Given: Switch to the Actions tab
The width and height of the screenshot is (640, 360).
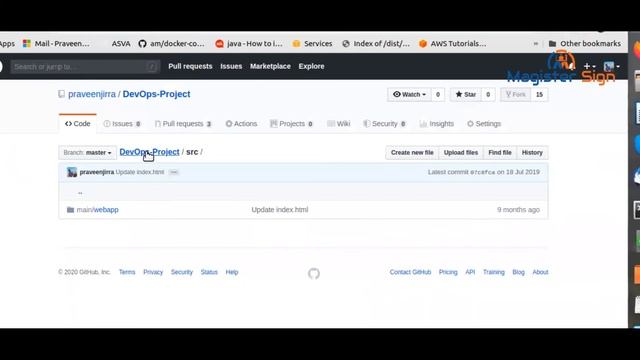Looking at the screenshot, I should click(x=241, y=124).
